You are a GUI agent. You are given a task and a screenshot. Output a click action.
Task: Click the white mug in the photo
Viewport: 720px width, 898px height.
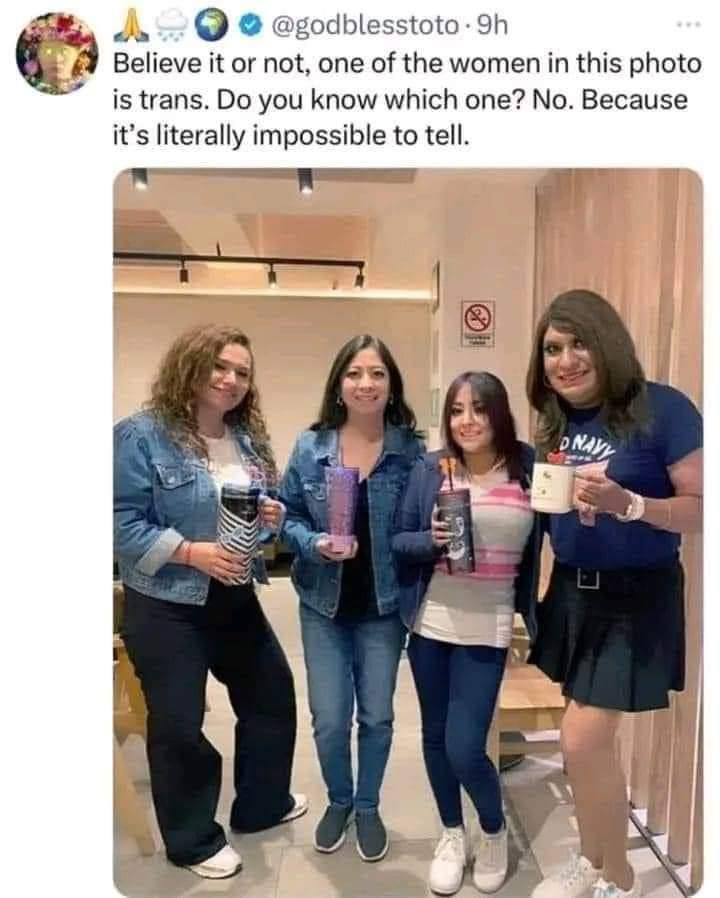(x=552, y=487)
